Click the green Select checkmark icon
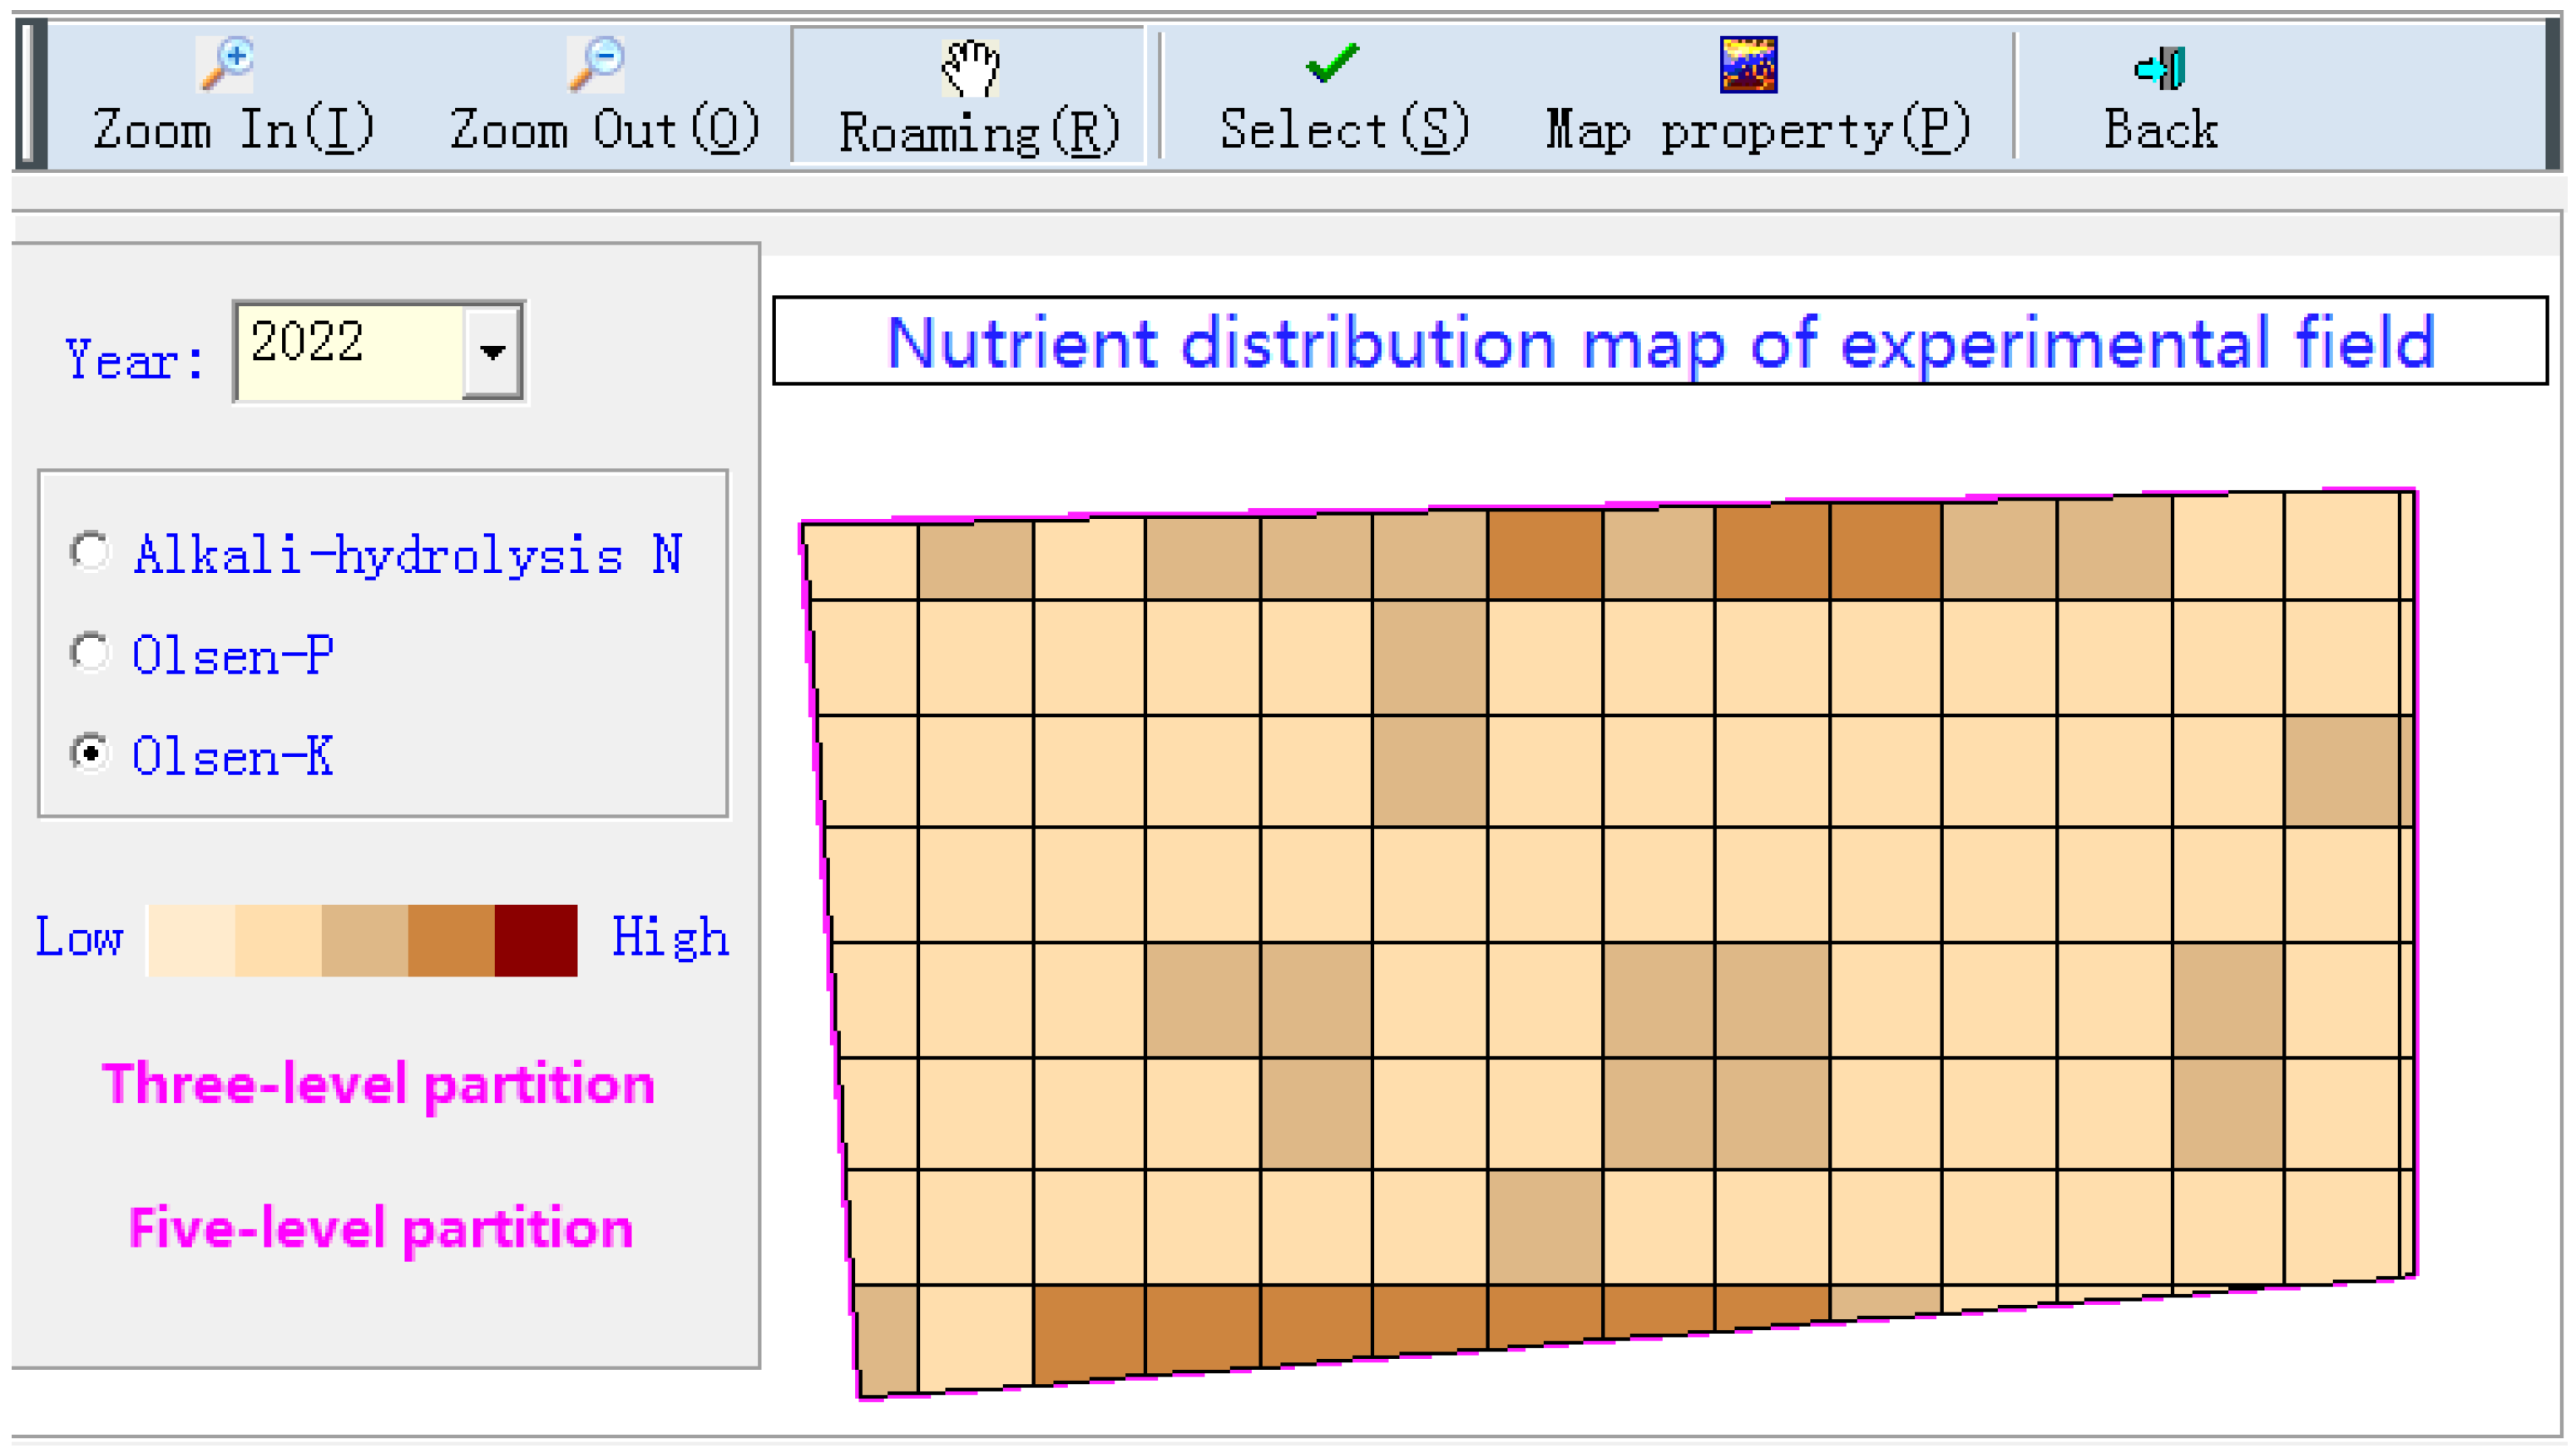Viewport: 2576px width, 1453px height. tap(1332, 63)
